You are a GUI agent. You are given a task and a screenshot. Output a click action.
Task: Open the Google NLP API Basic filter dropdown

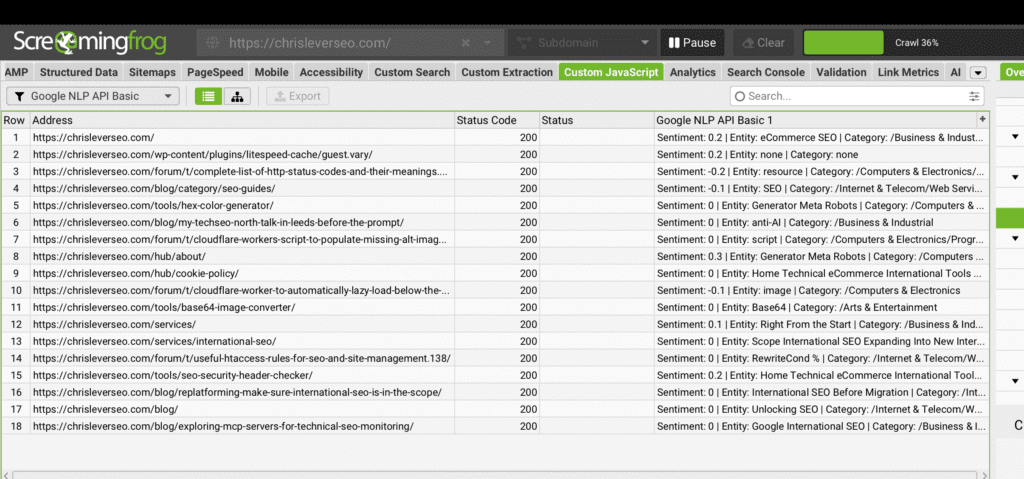(x=93, y=96)
